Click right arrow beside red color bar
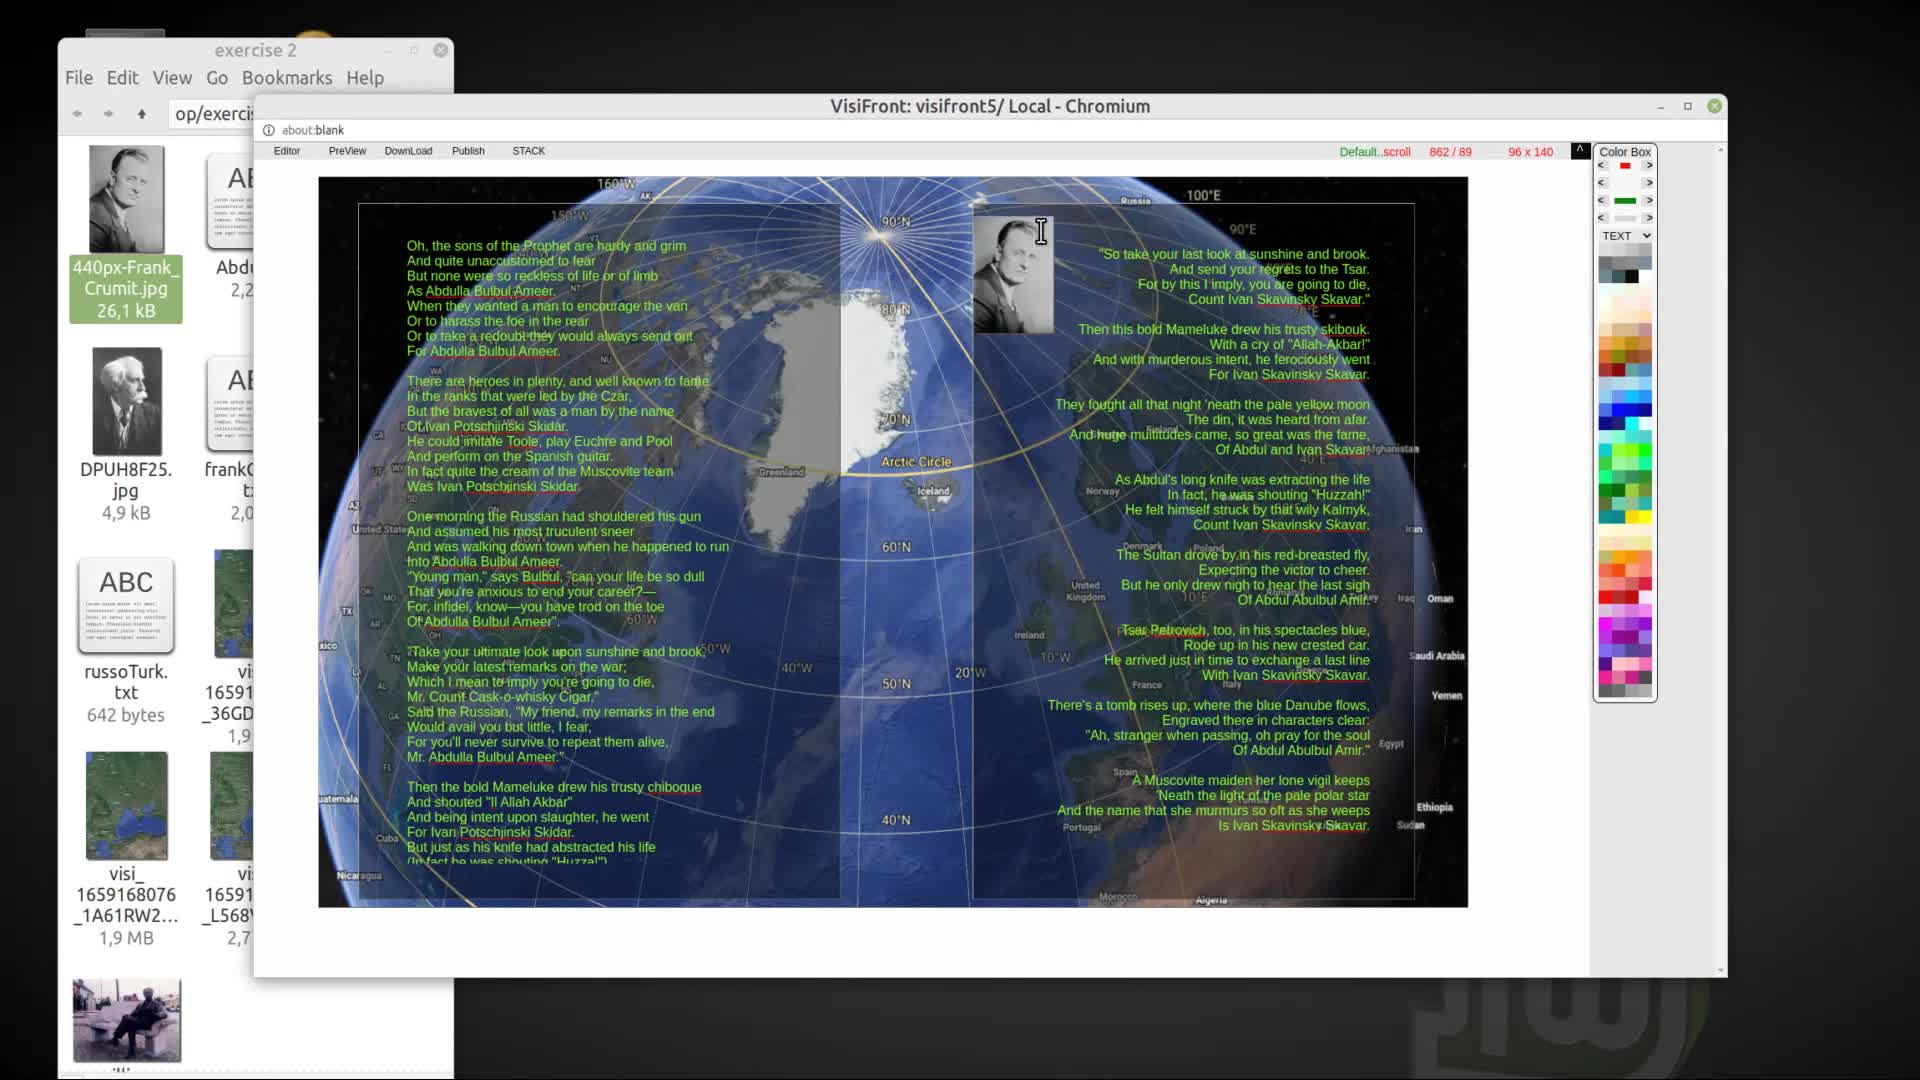Viewport: 1920px width, 1080px height. [x=1649, y=165]
